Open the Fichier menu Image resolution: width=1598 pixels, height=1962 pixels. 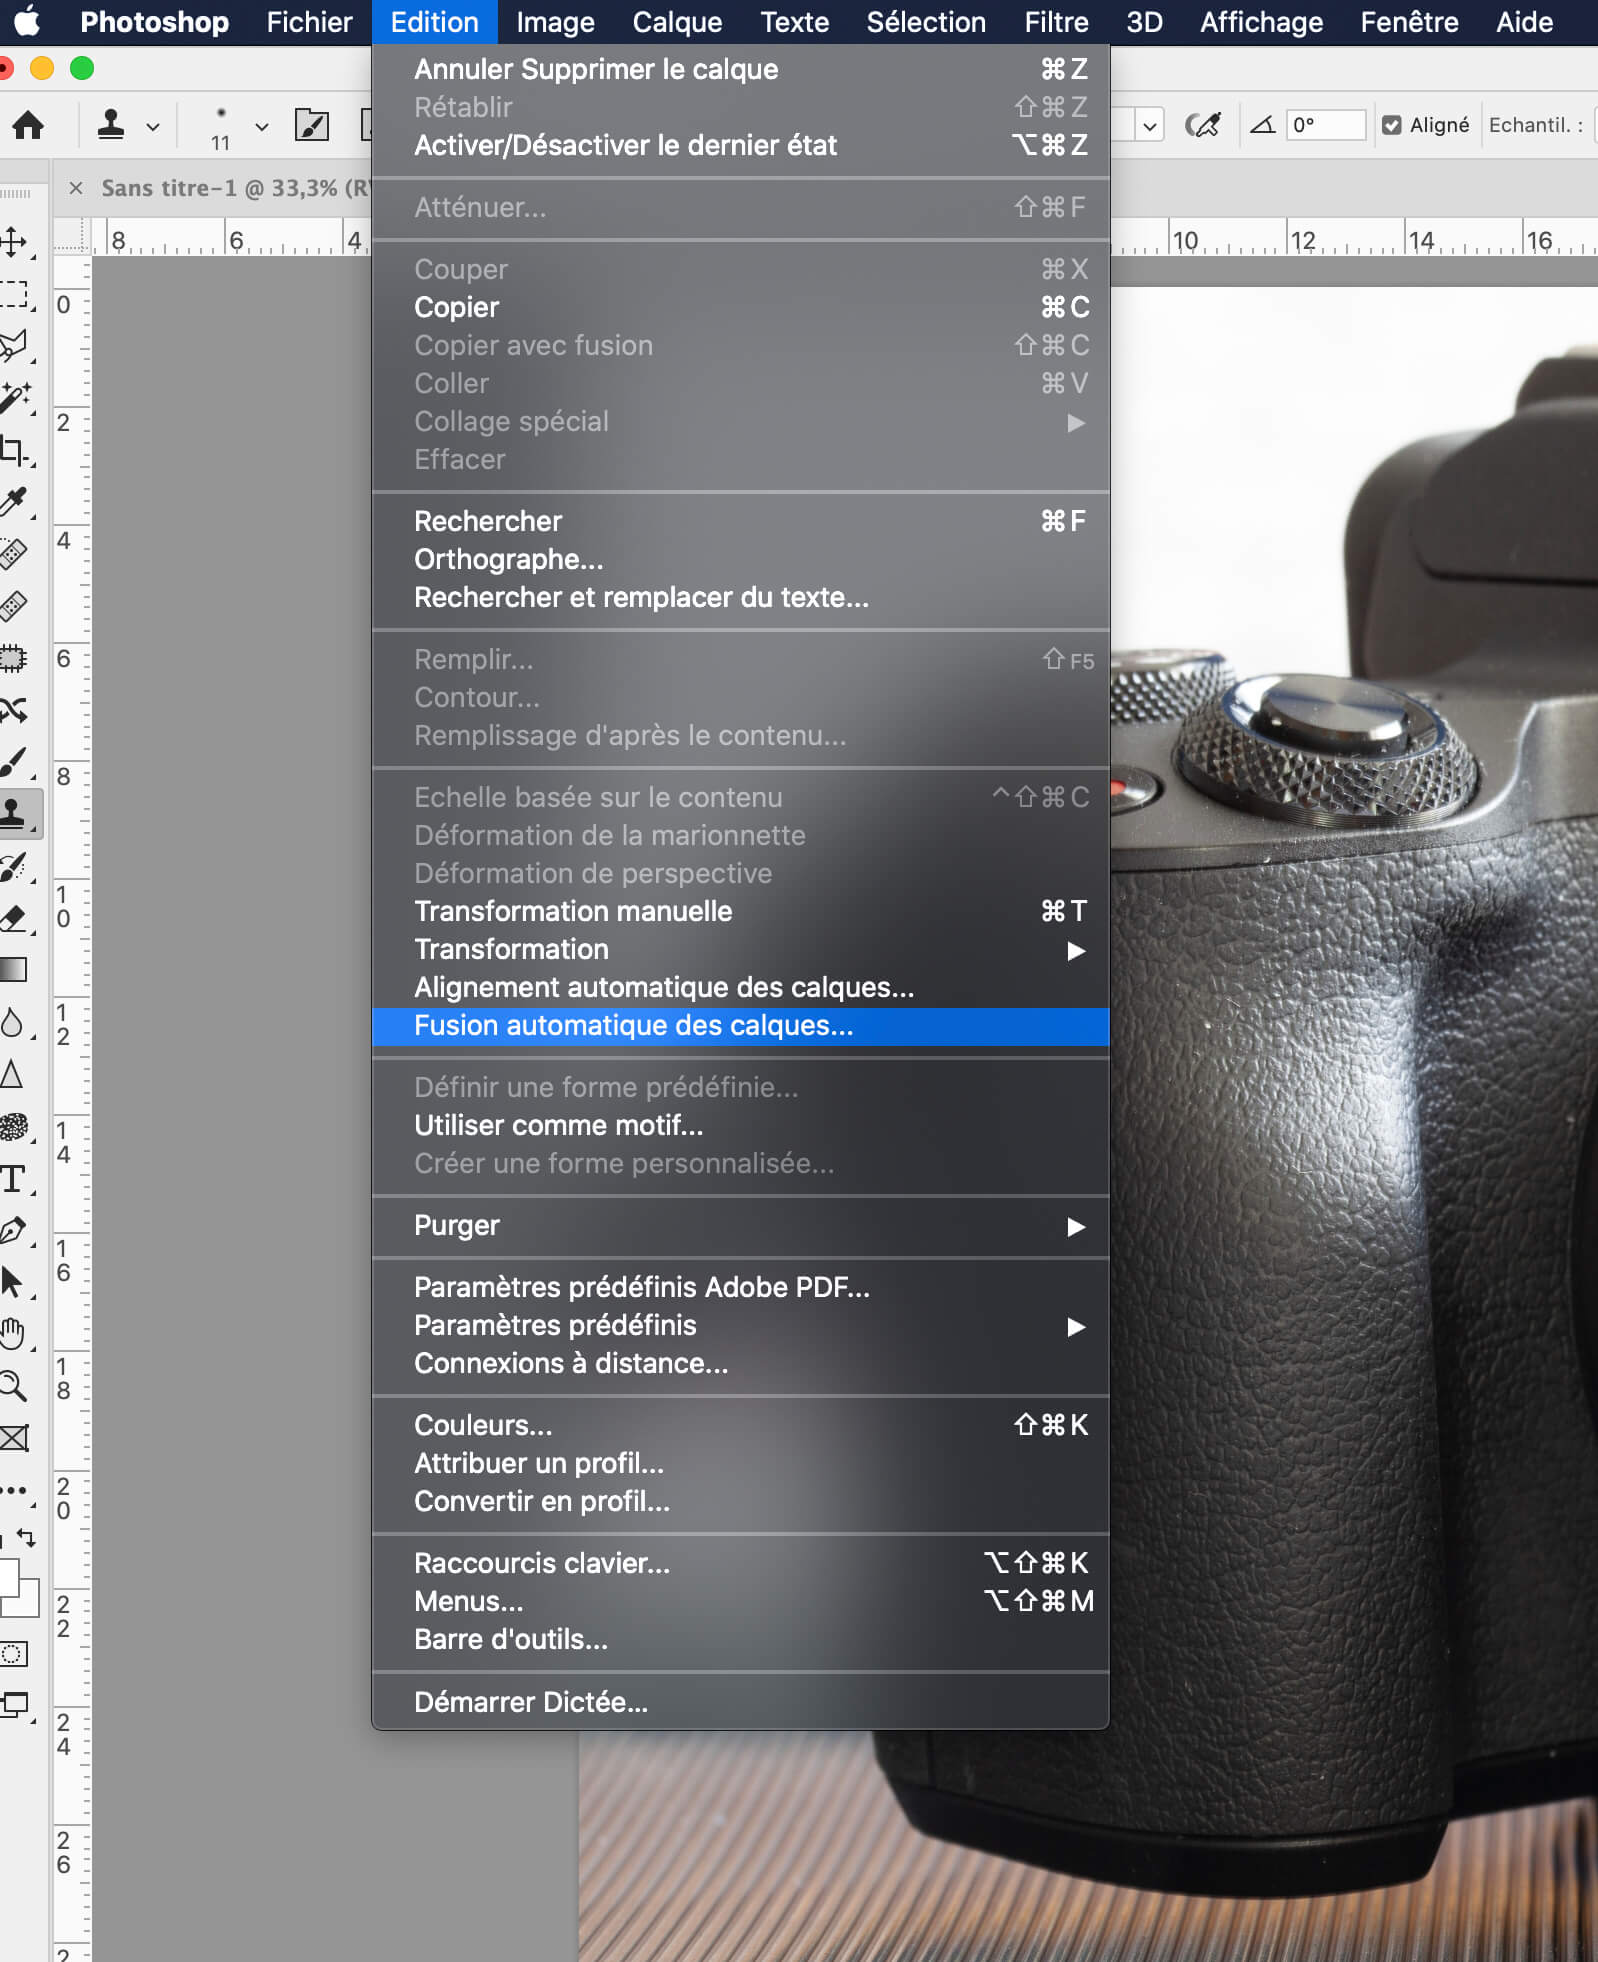309,22
